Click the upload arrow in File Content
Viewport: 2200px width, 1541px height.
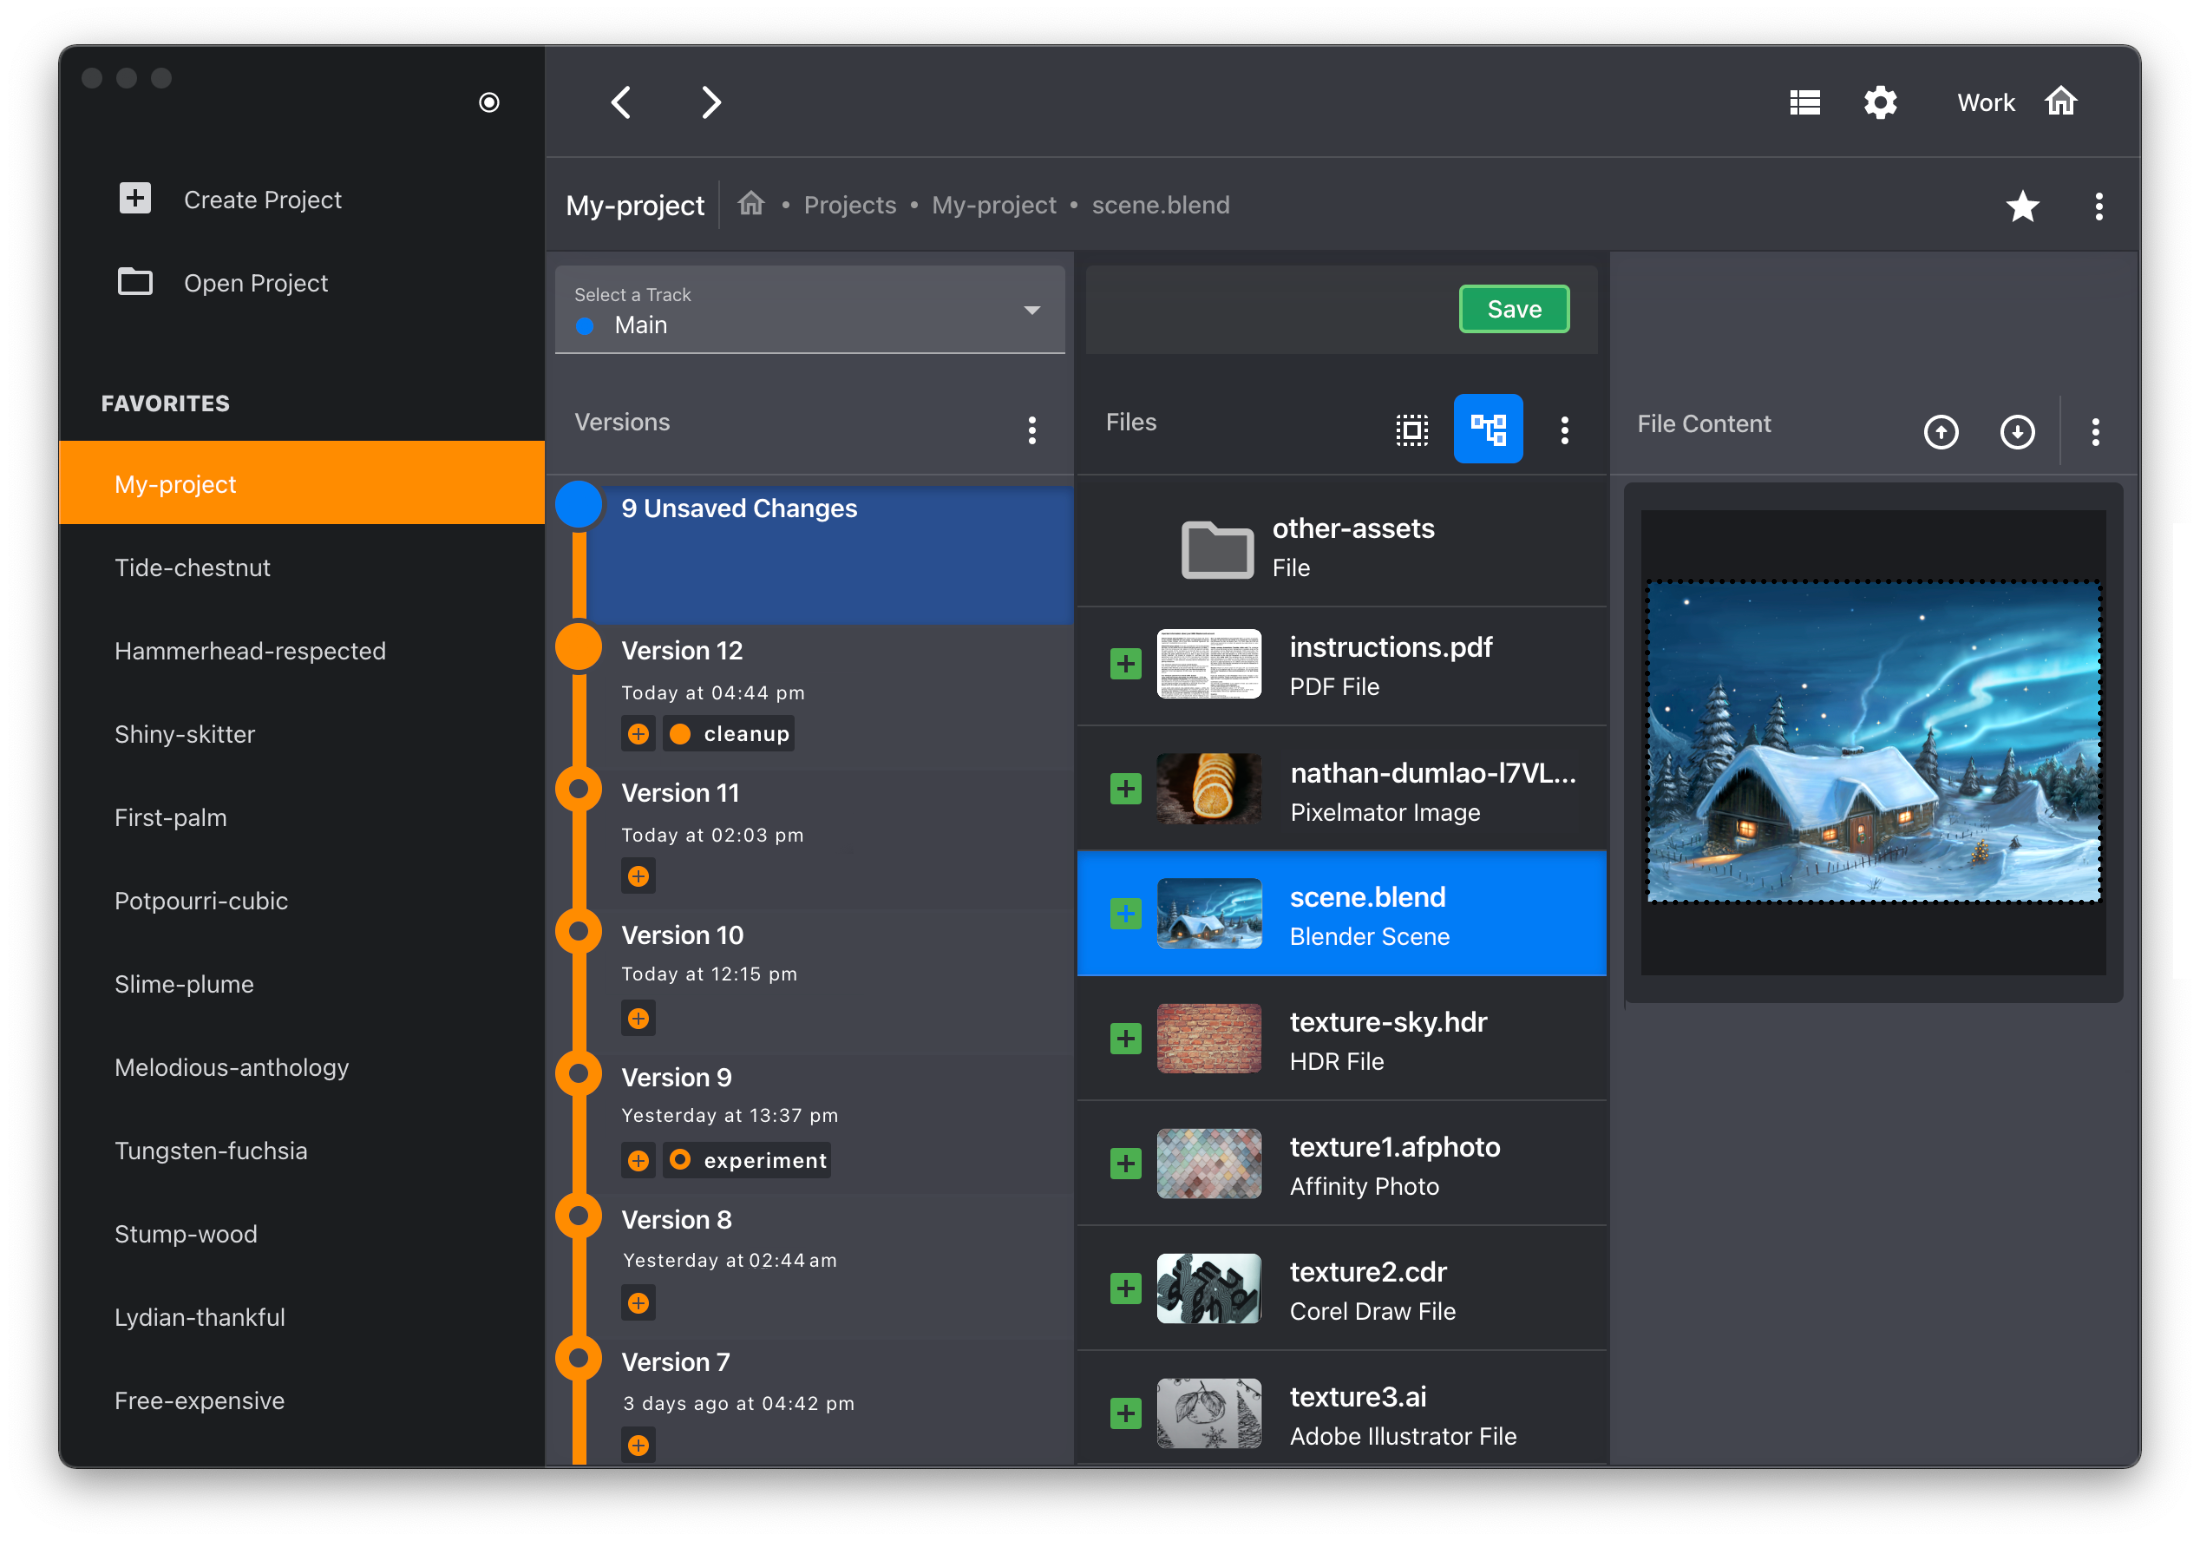tap(1941, 432)
